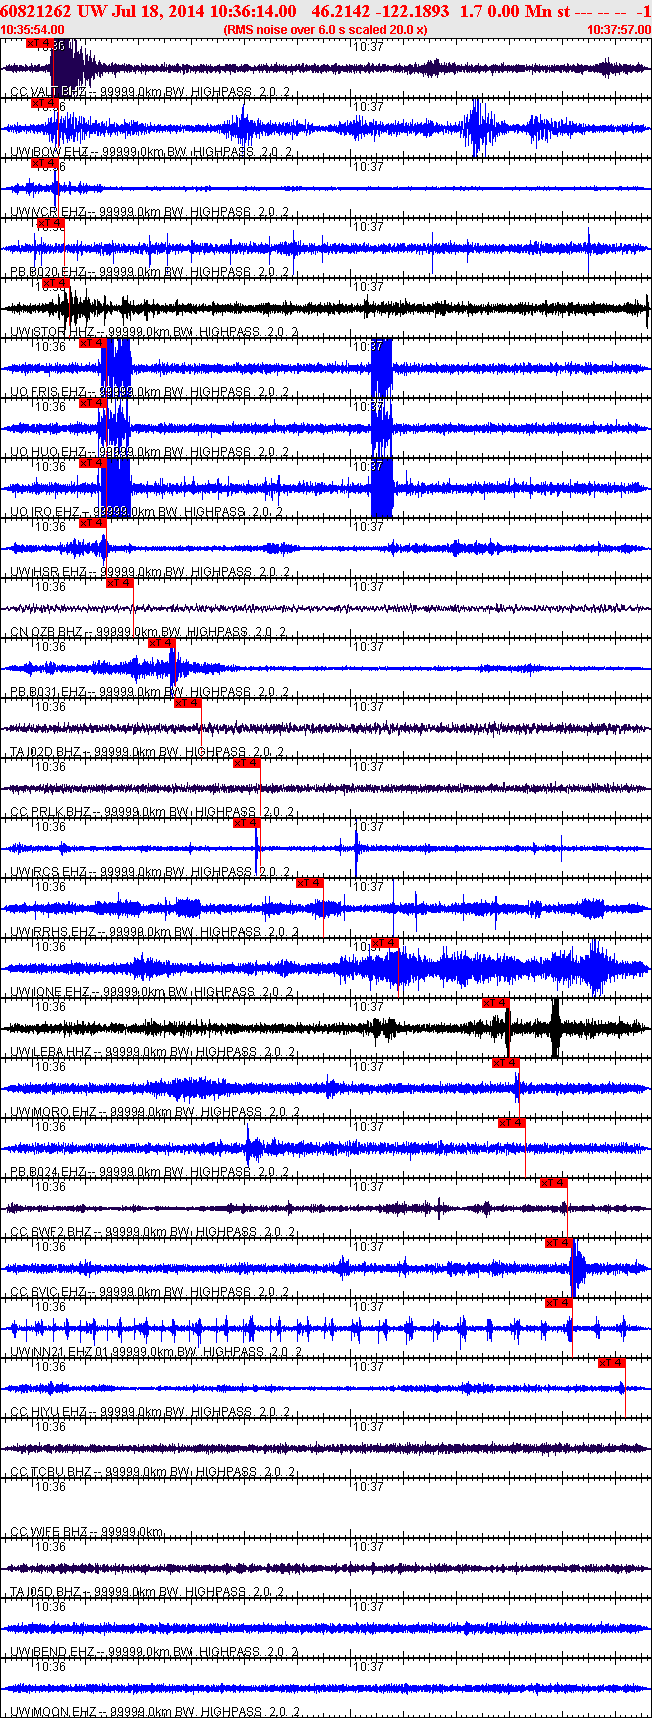Click the red pick flag on CC PRLK trace
The width and height of the screenshot is (652, 1718).
pos(247,763)
